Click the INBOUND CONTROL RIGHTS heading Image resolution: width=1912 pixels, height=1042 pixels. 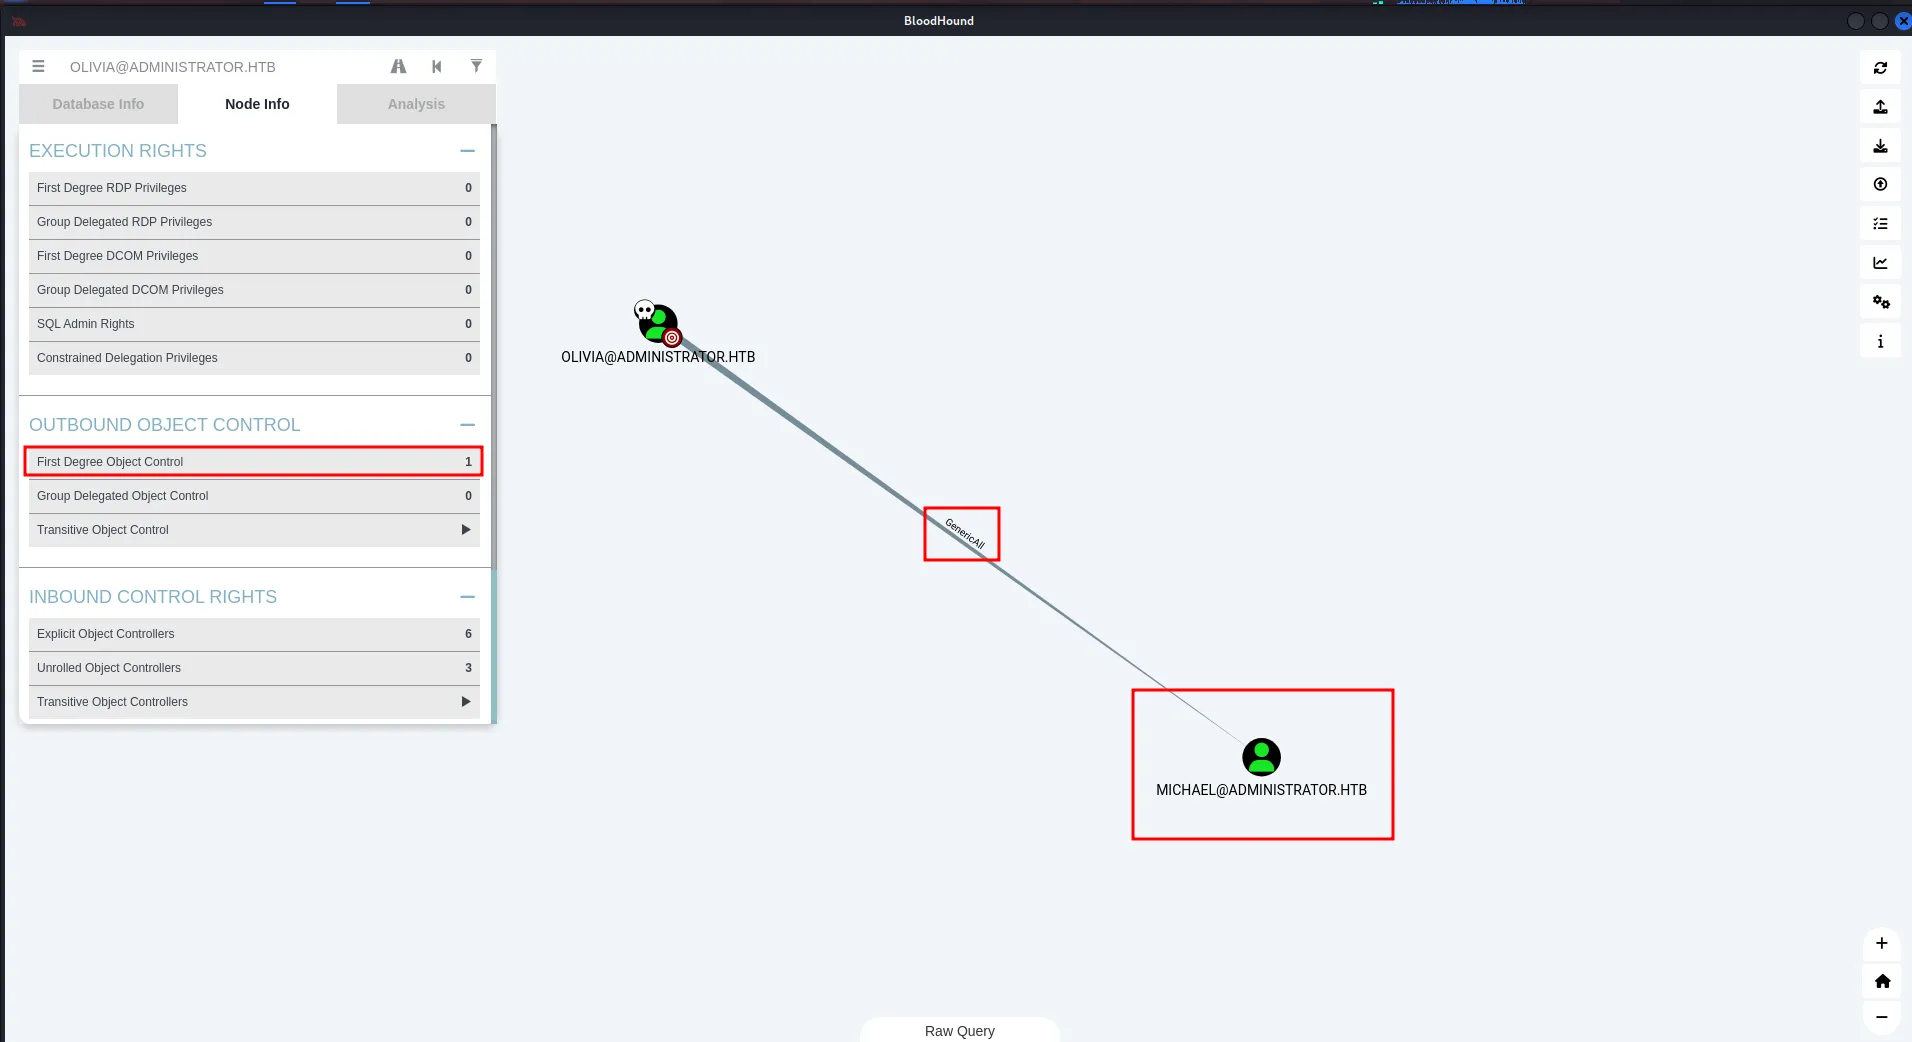pyautogui.click(x=153, y=597)
